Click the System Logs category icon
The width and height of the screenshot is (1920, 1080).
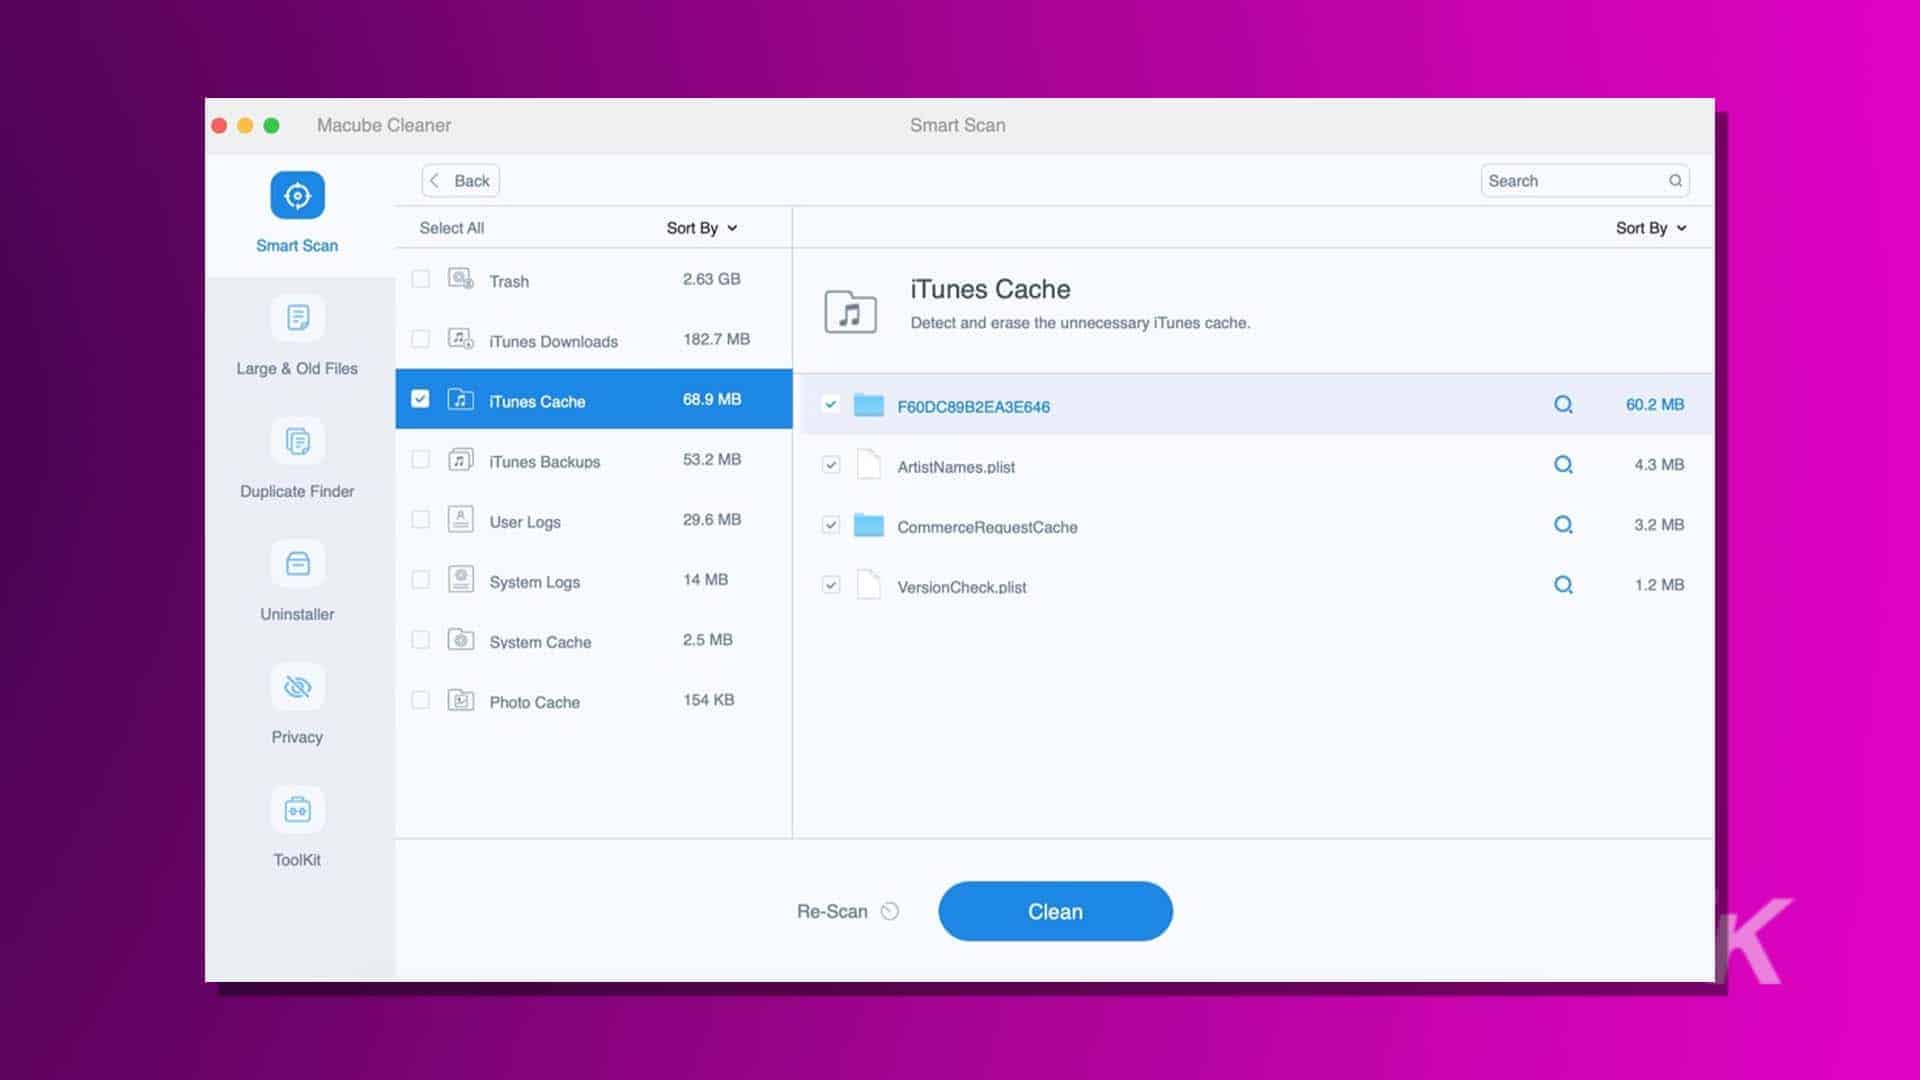tap(461, 579)
